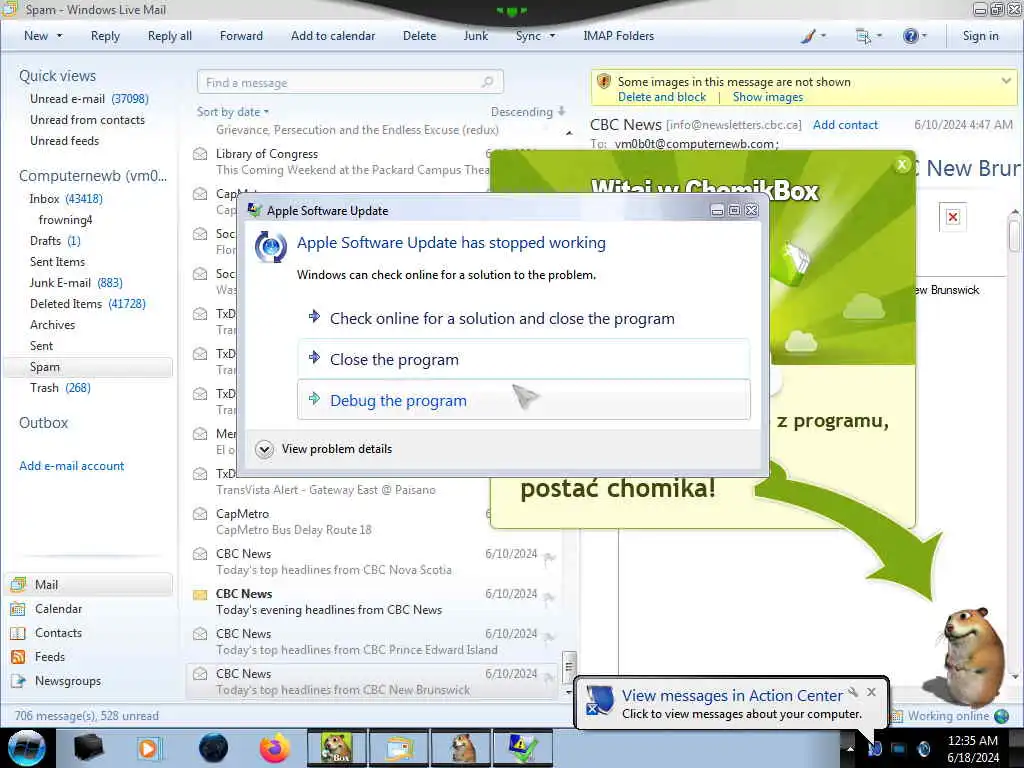Choose Close the program
This screenshot has width=1024, height=768.
click(524, 359)
